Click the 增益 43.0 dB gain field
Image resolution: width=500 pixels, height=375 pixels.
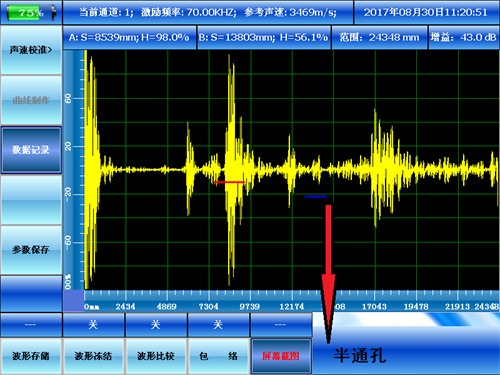coord(464,37)
